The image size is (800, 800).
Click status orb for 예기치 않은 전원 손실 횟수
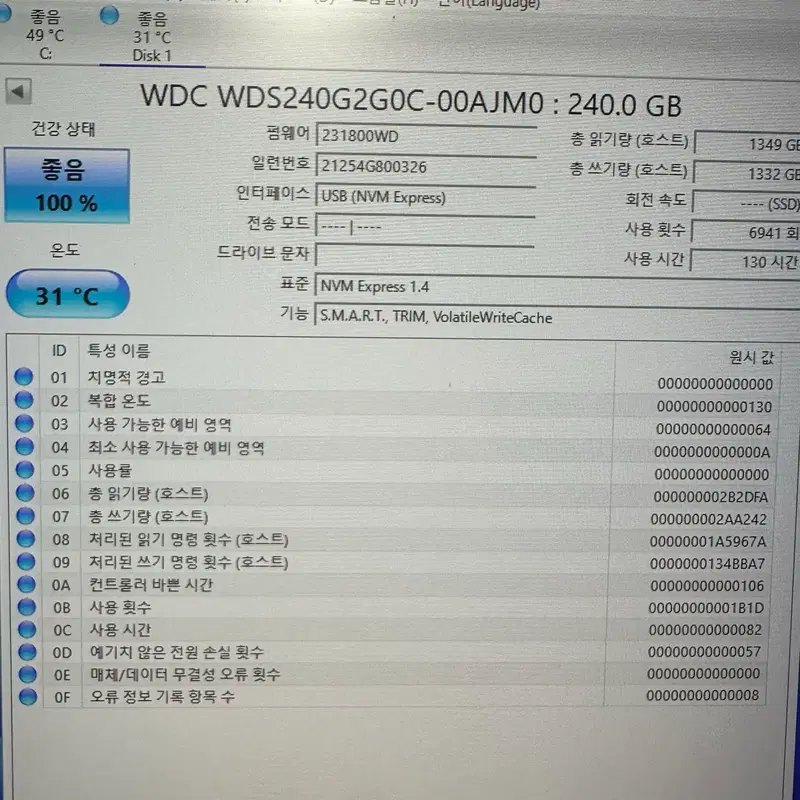(x=27, y=652)
